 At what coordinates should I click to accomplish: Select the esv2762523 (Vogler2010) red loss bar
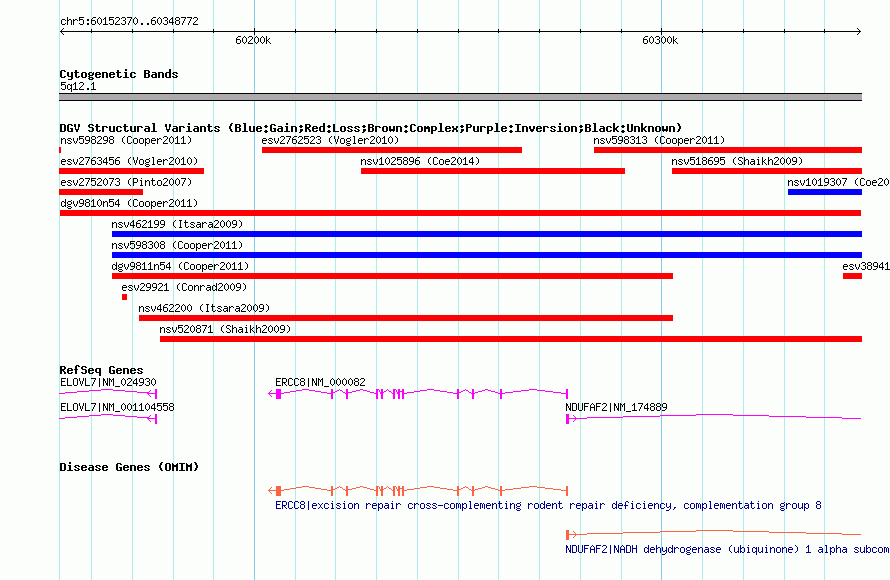click(x=392, y=150)
